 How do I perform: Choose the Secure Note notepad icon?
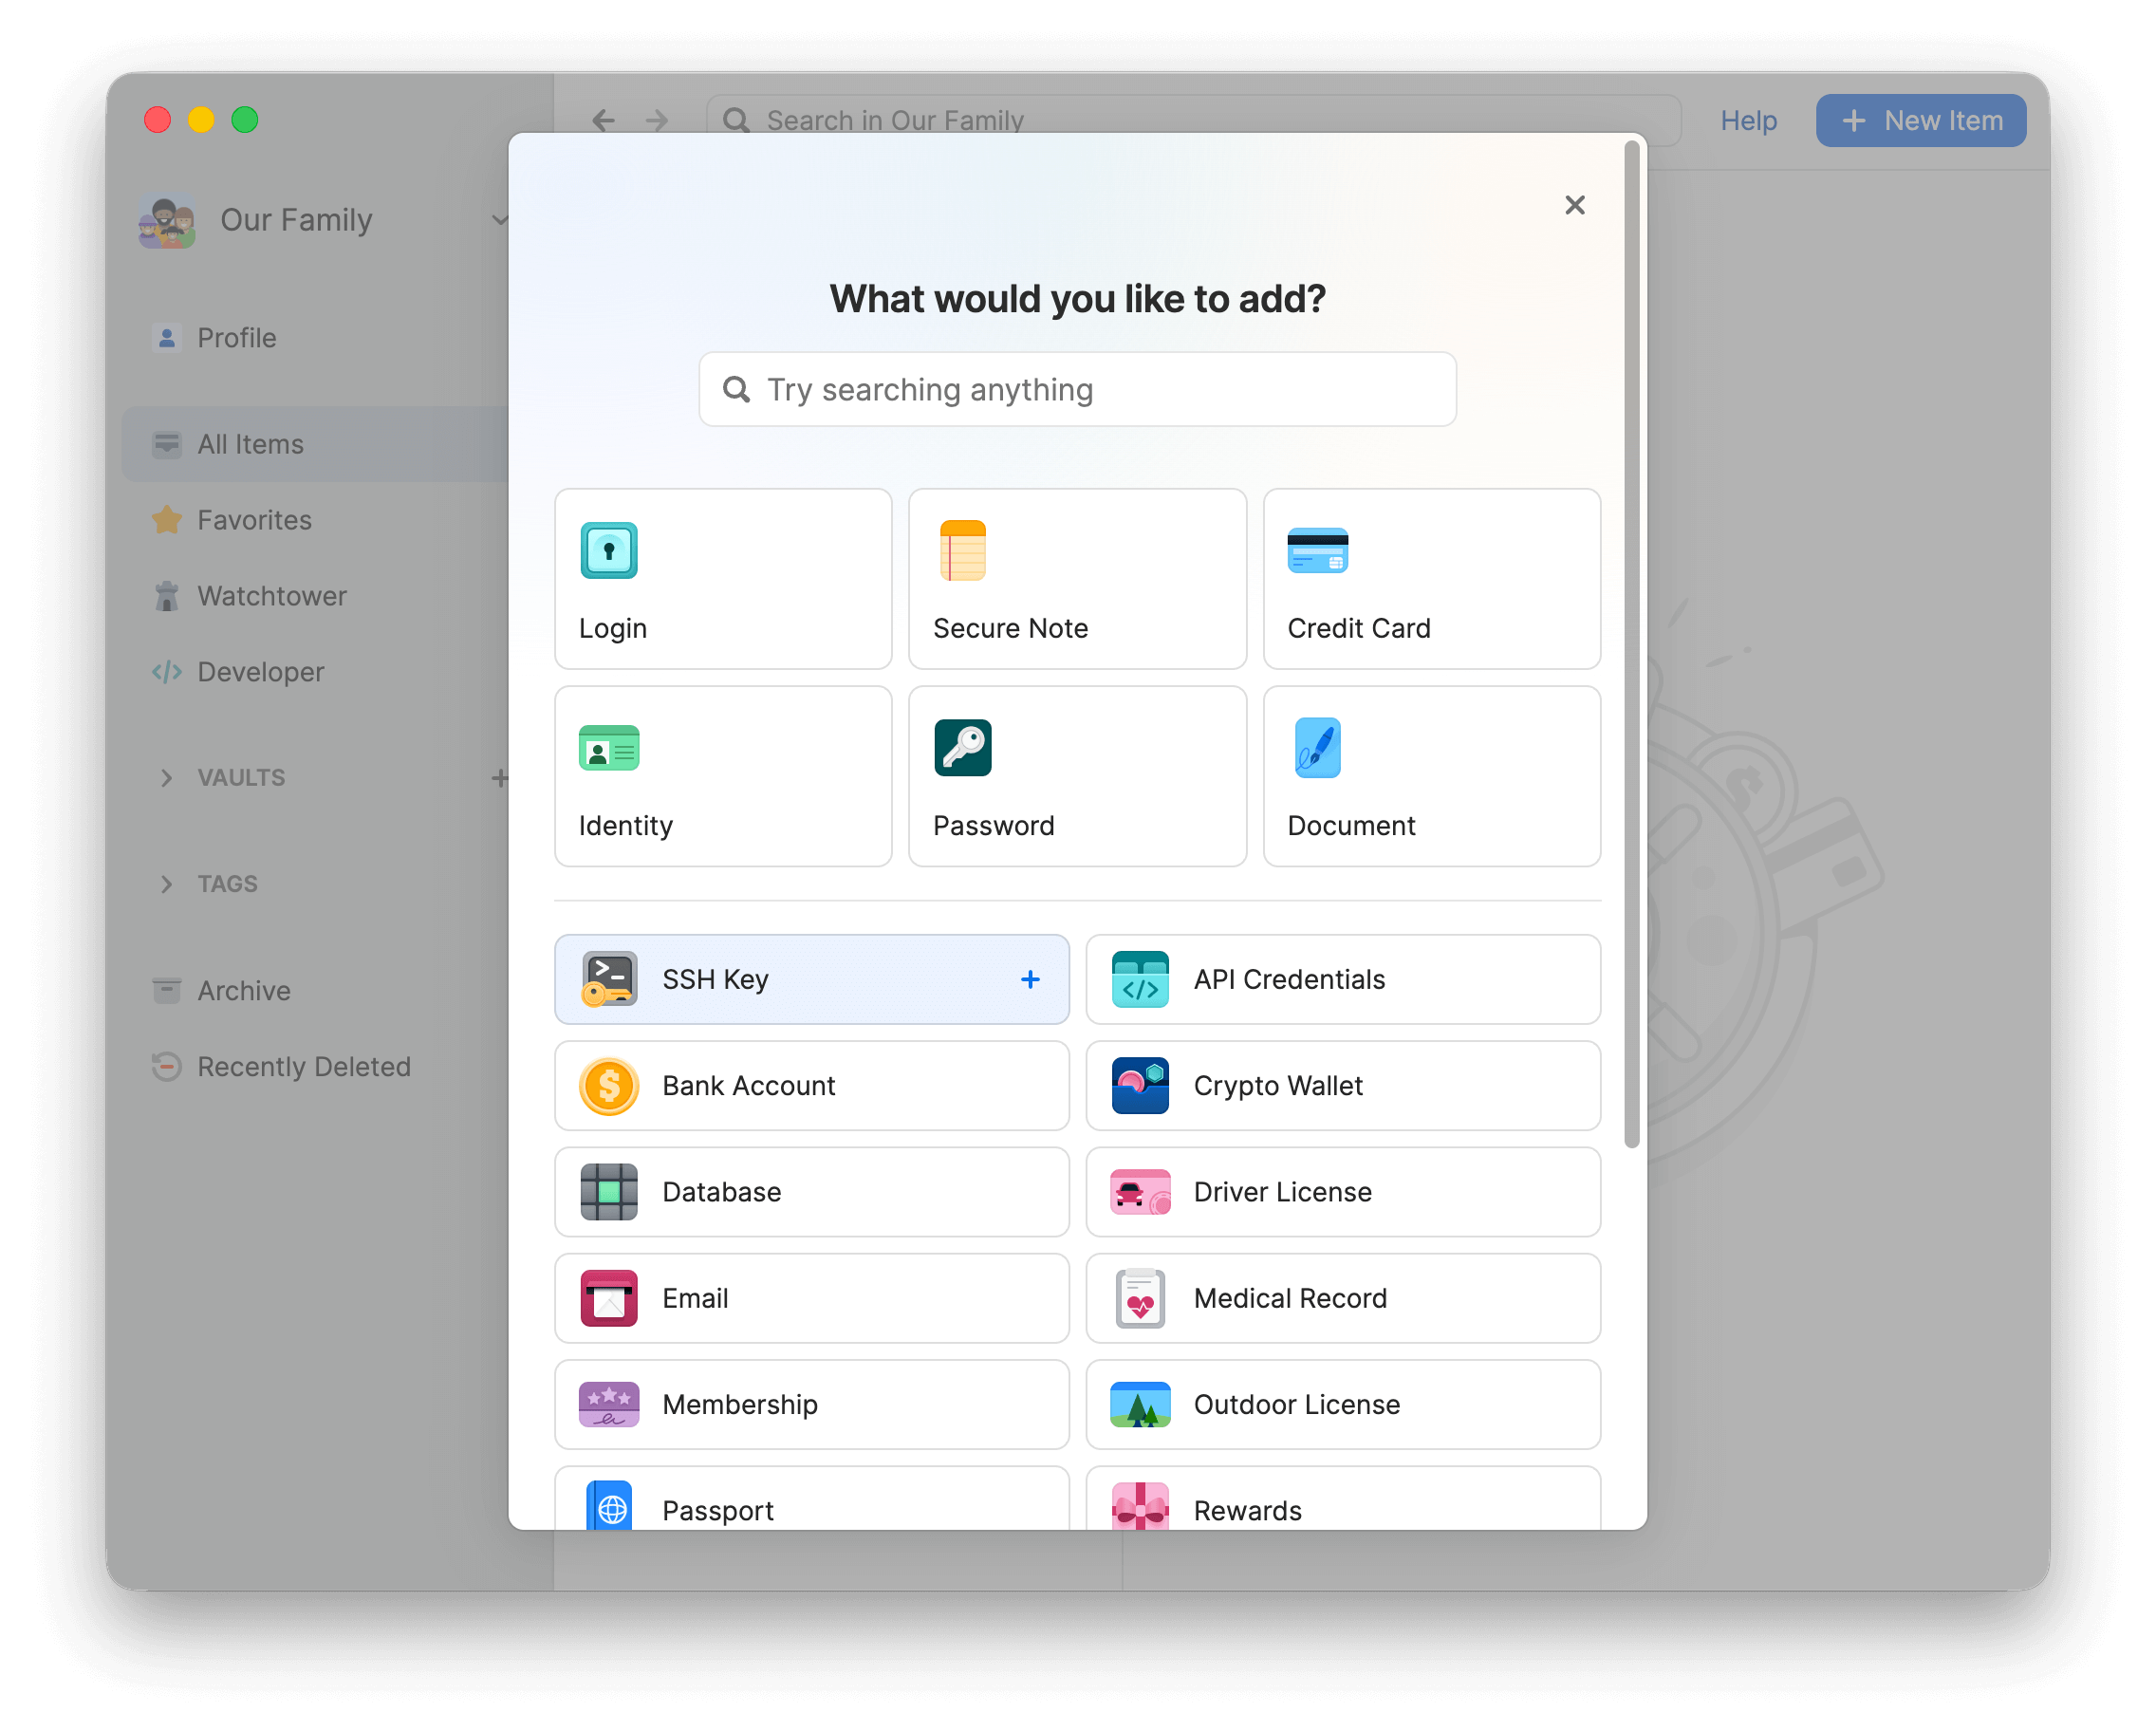(x=962, y=550)
